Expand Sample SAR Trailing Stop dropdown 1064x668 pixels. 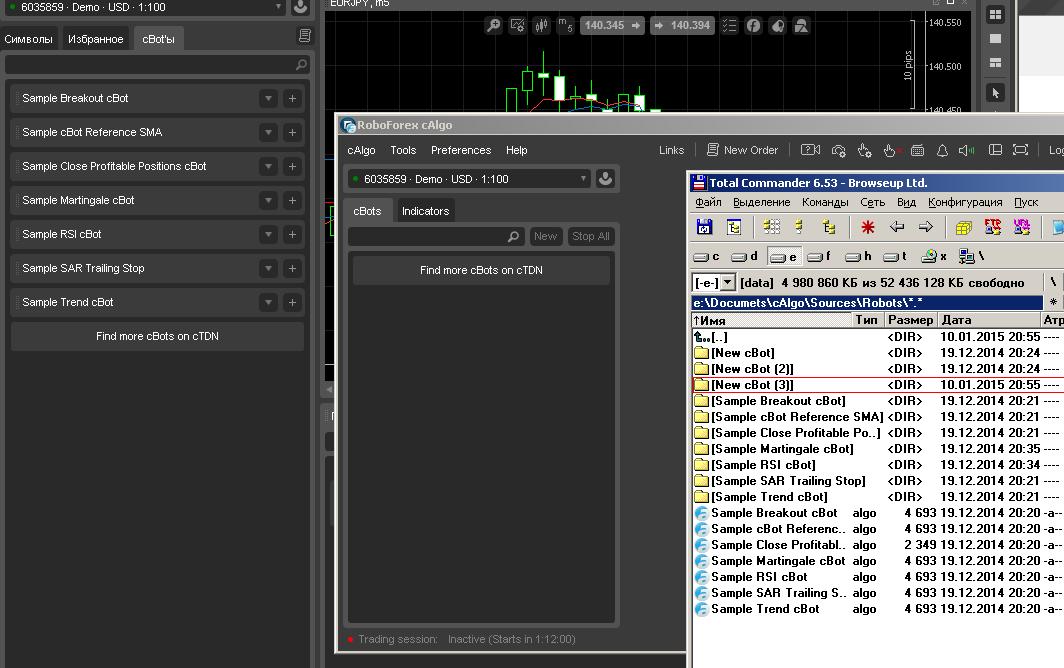click(x=269, y=268)
